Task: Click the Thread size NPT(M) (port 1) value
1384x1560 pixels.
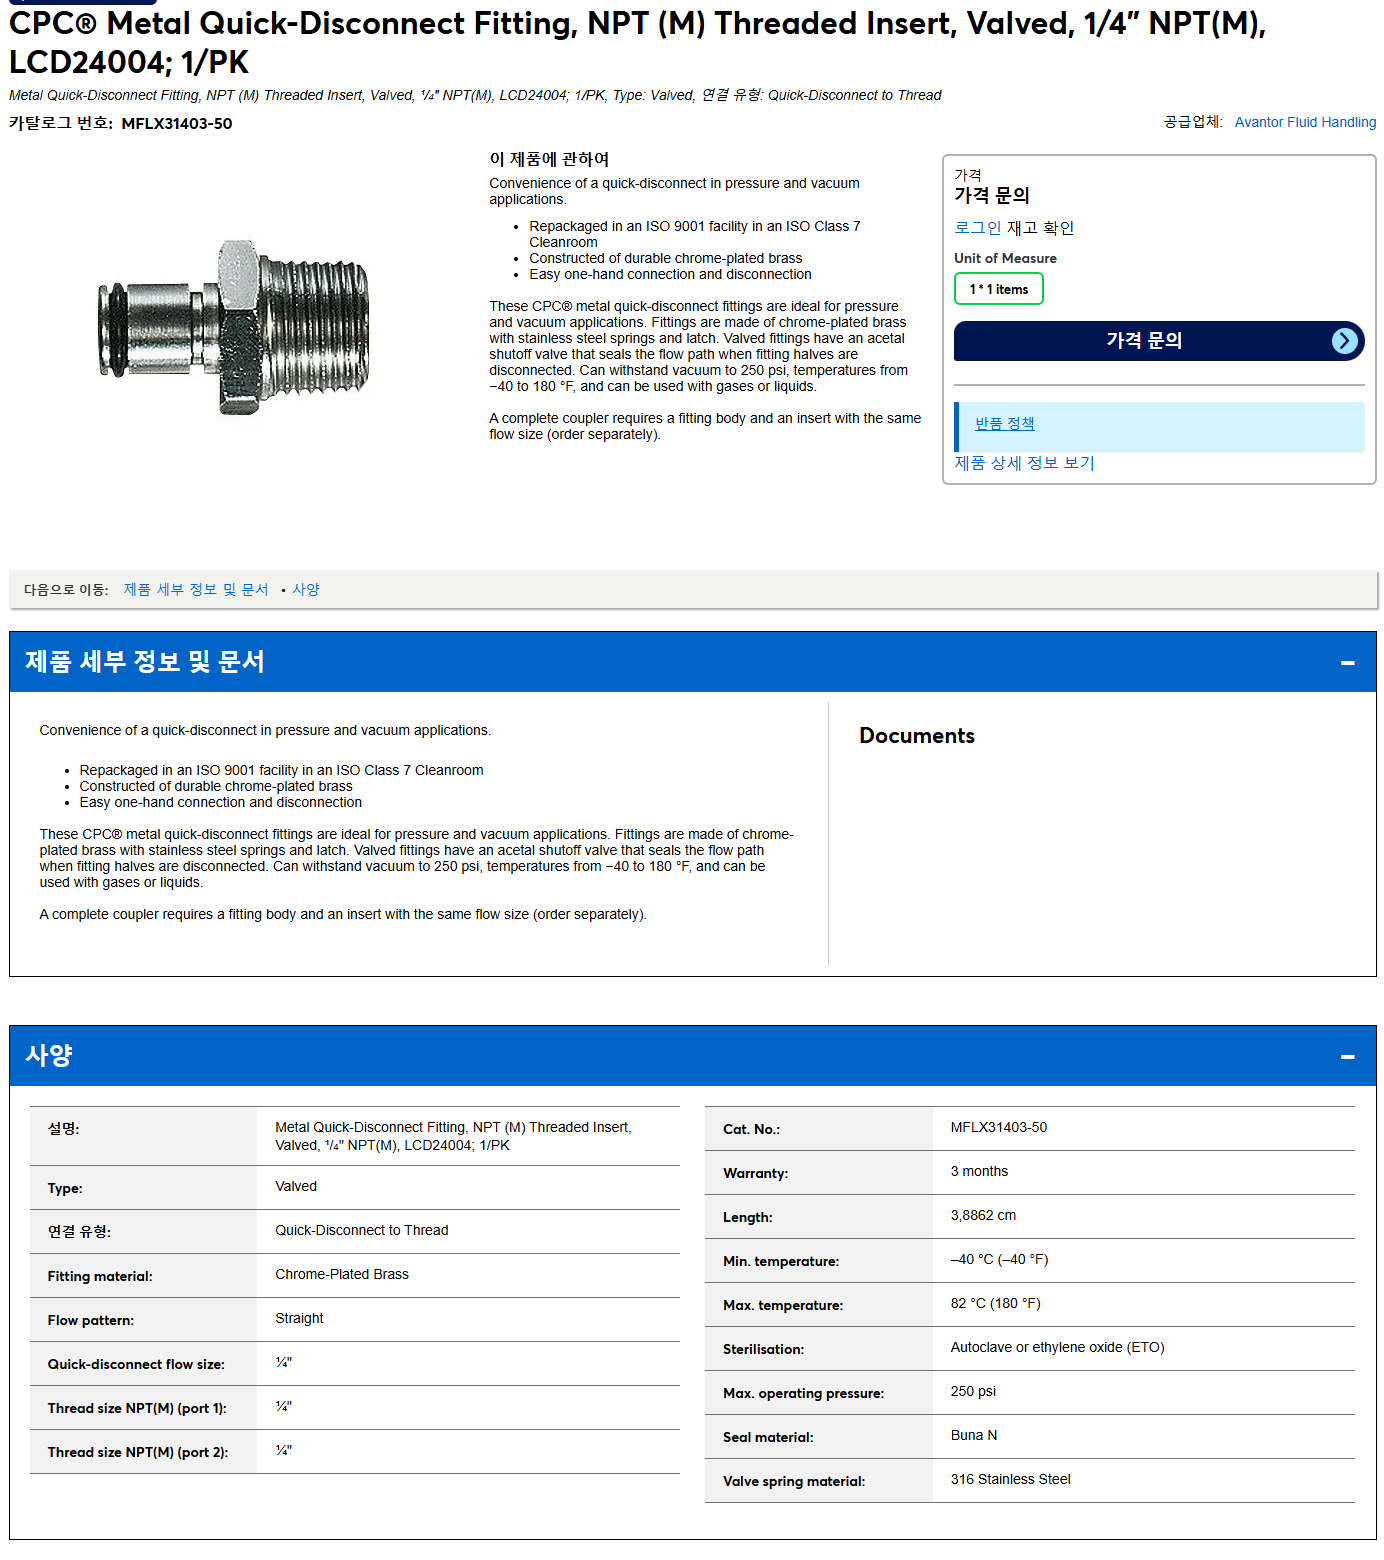Action: [x=283, y=1406]
